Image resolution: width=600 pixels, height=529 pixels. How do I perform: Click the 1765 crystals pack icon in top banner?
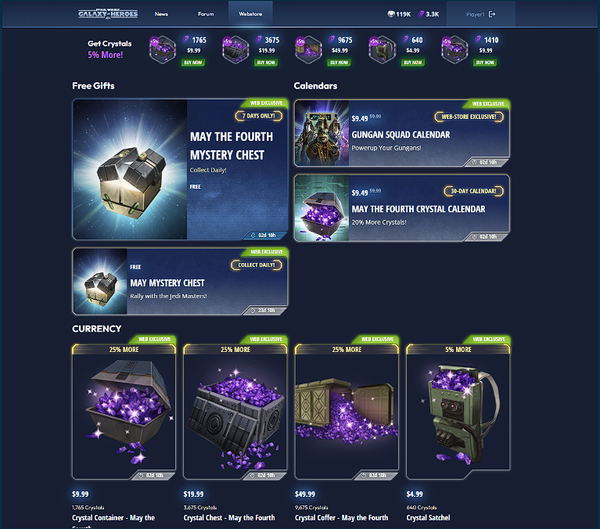click(162, 50)
